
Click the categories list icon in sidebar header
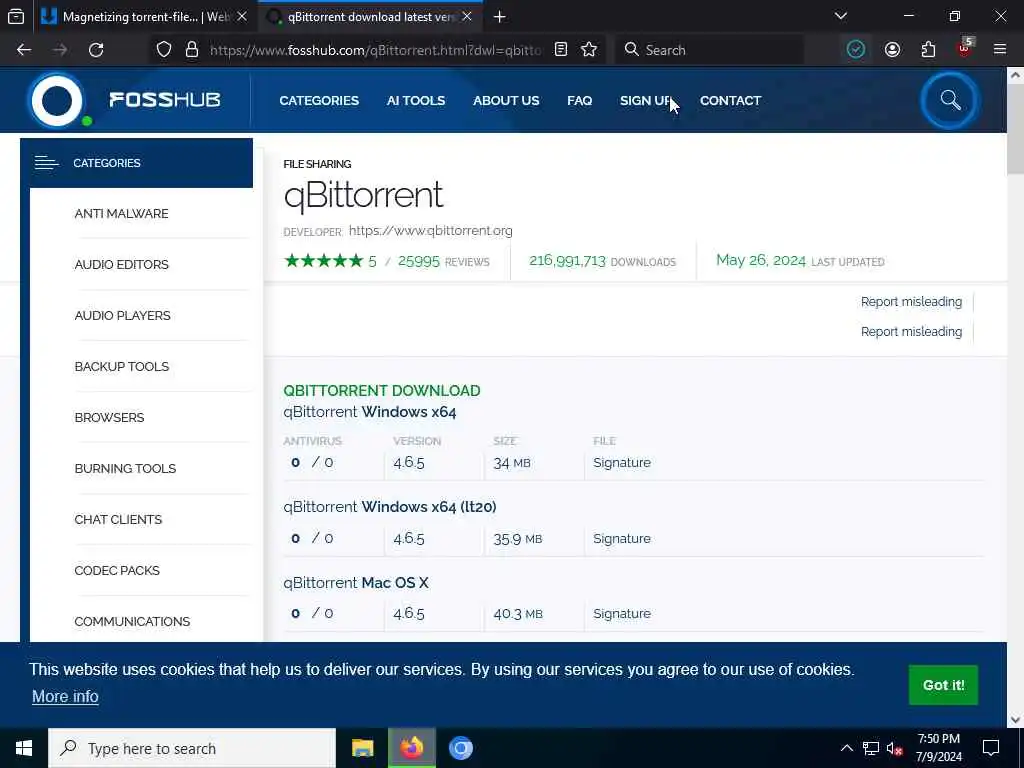pyautogui.click(x=46, y=163)
